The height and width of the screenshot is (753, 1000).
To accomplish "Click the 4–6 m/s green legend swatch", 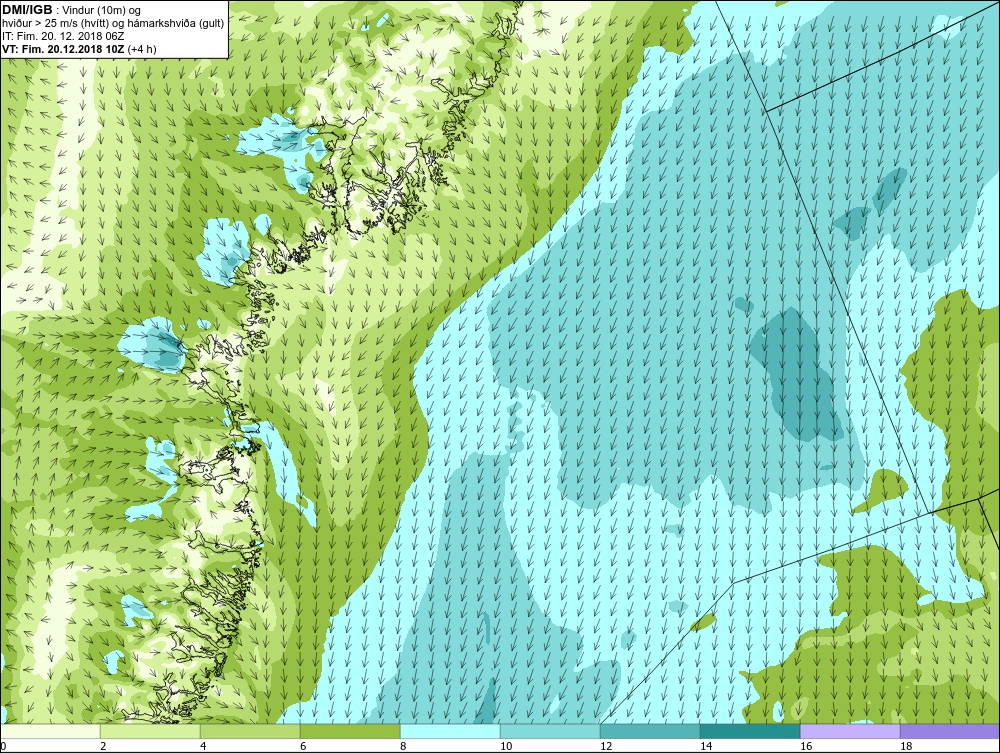I will tap(250, 731).
